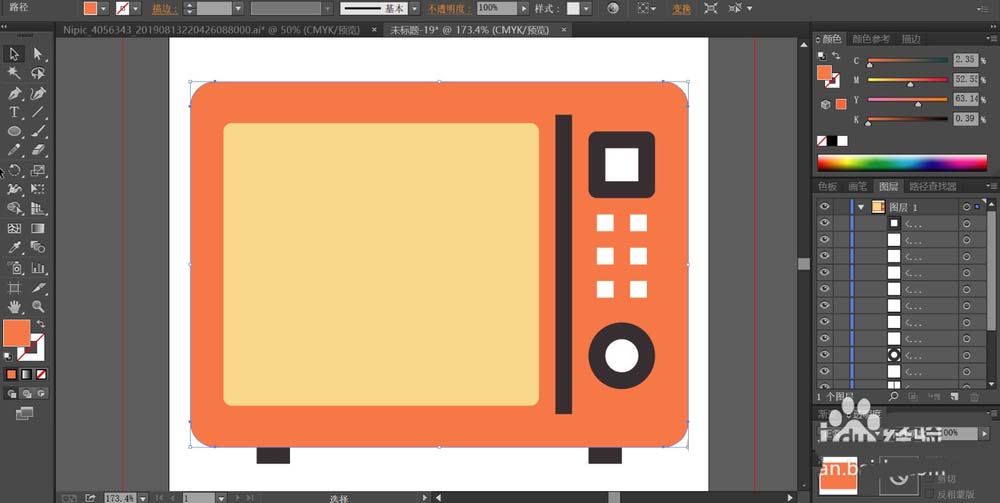Select the Rotate tool
This screenshot has width=1000, height=503.
click(x=14, y=170)
